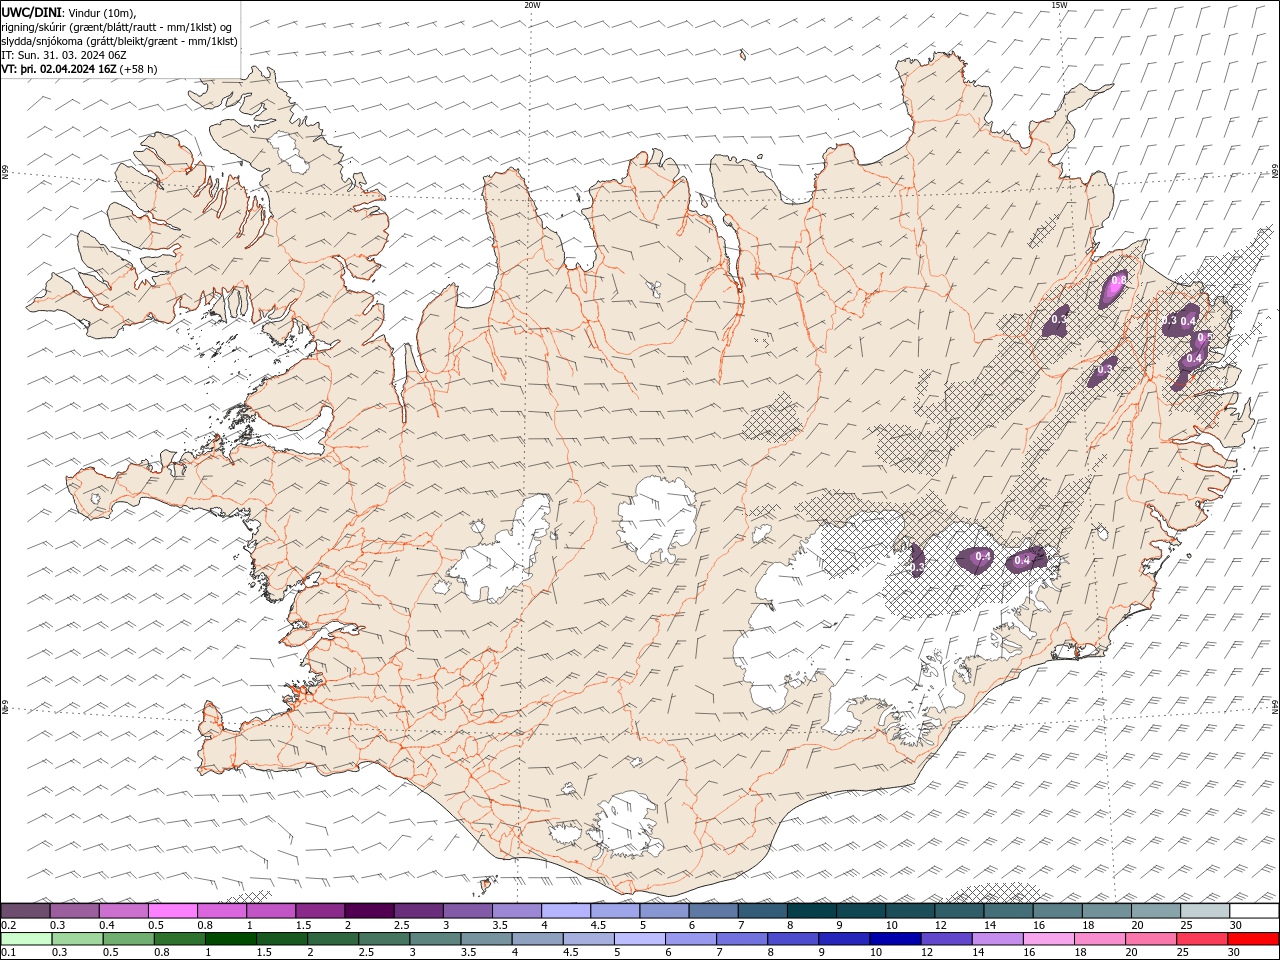Select the 0.1 pale green swatch in lower legend
Screen dimensions: 1280x960
(x=26, y=939)
